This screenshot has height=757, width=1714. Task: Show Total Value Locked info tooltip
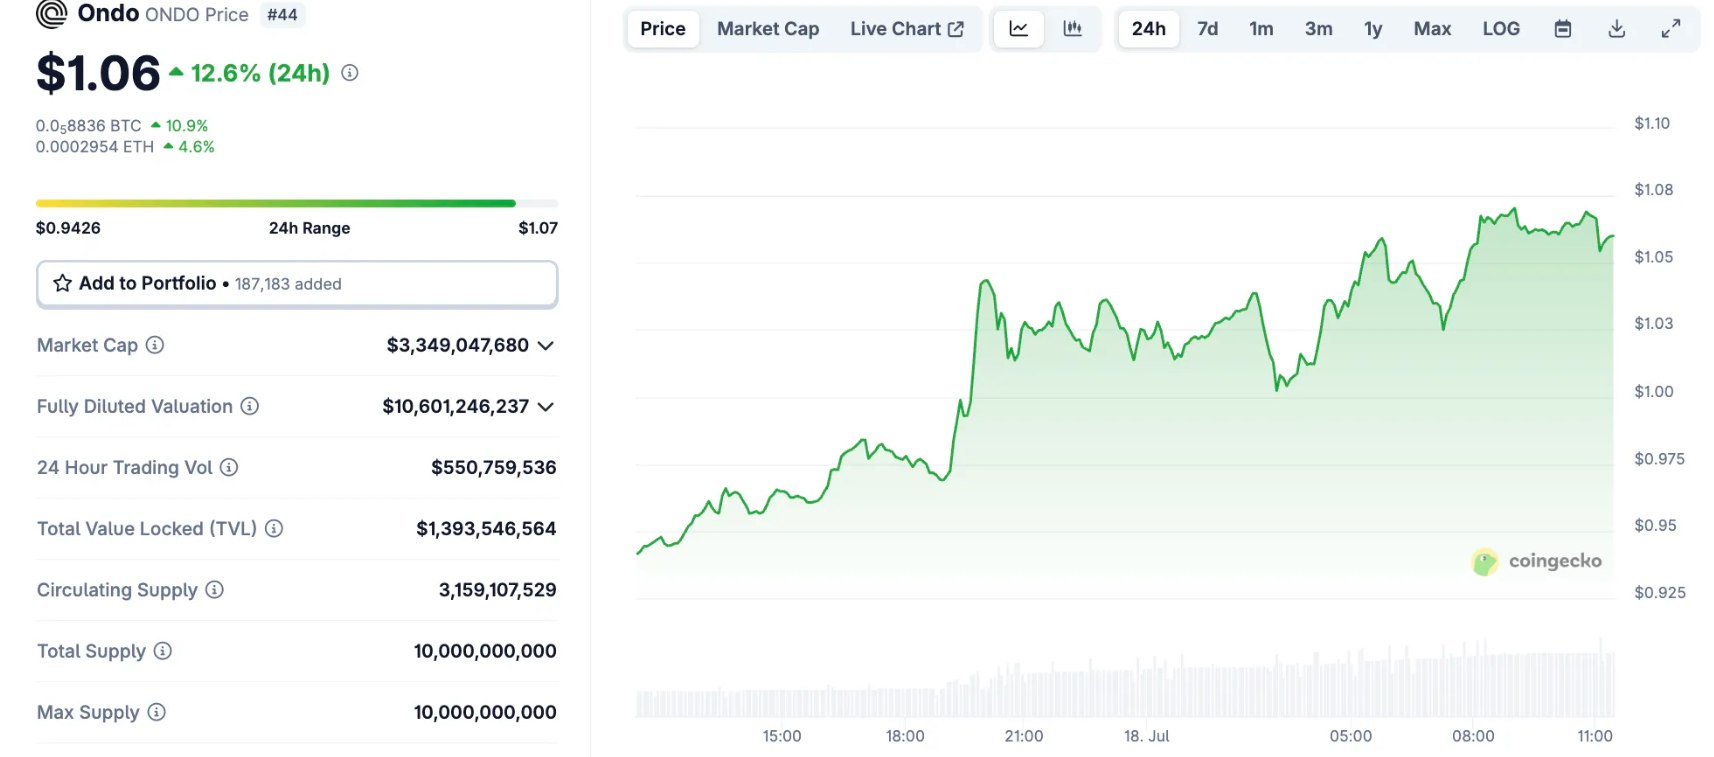(274, 528)
